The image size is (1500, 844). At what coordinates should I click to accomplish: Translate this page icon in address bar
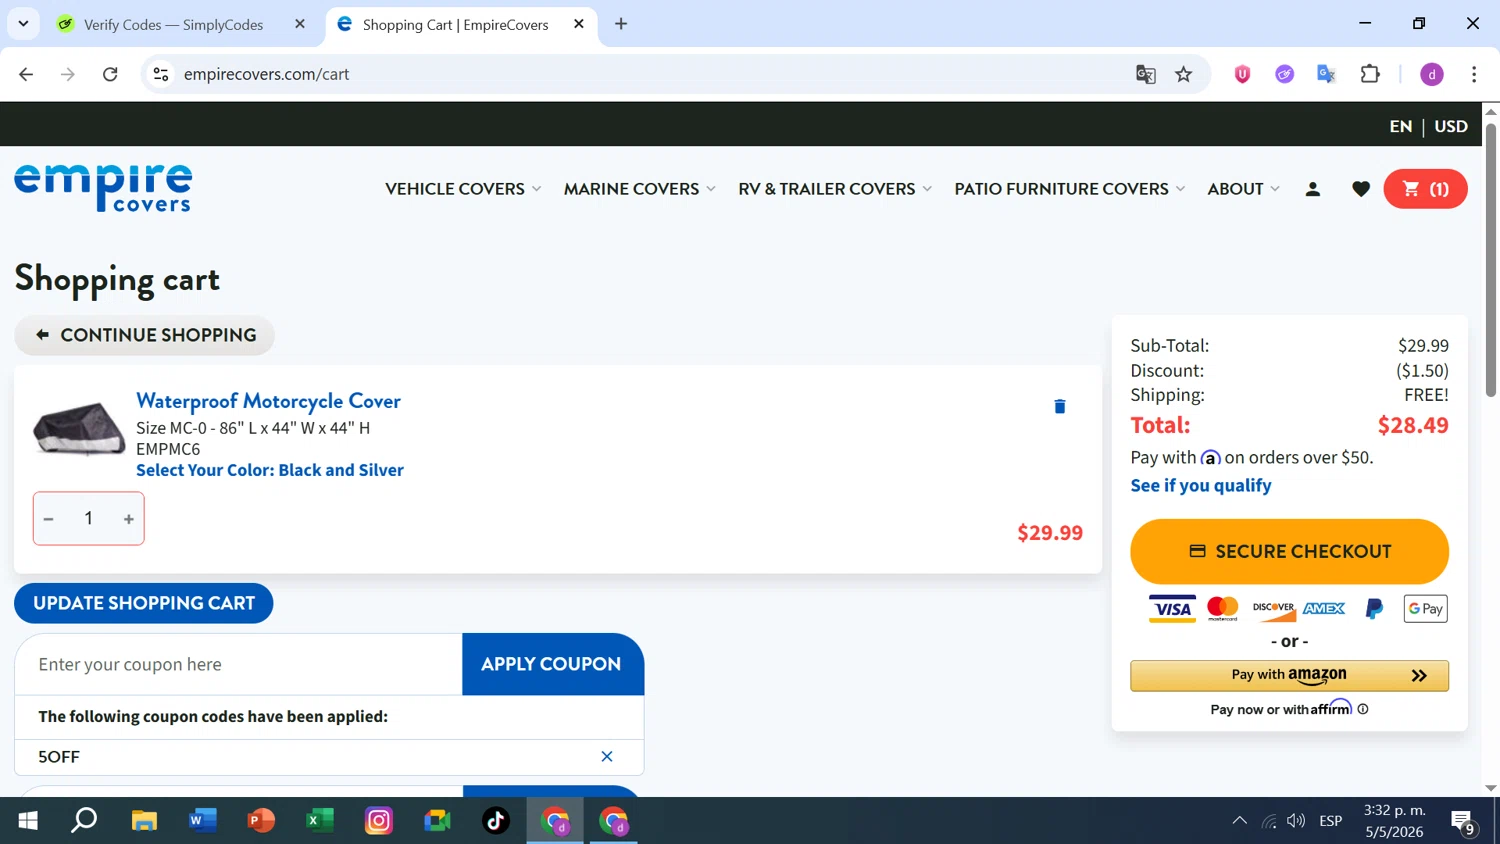(1146, 74)
